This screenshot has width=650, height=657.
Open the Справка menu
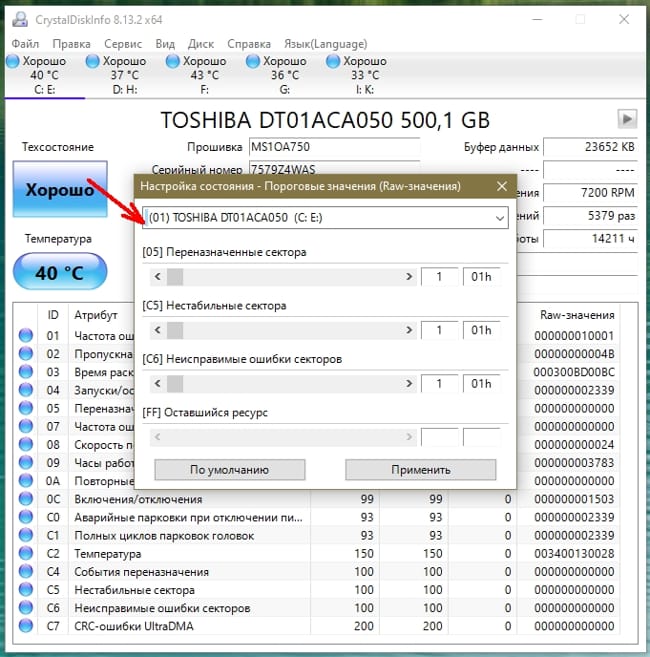[249, 44]
